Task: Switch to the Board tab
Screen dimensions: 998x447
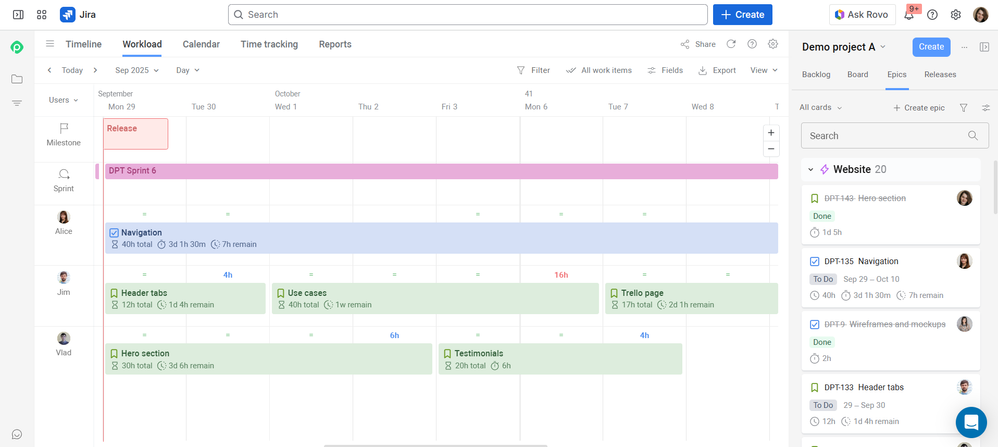Action: click(x=857, y=74)
